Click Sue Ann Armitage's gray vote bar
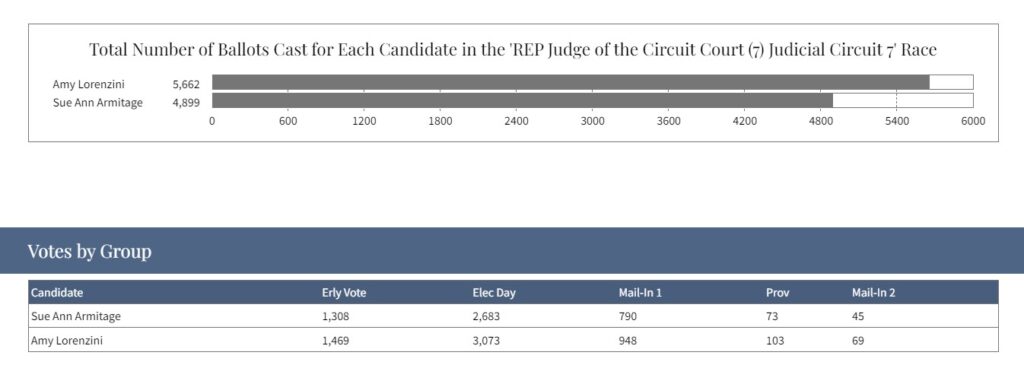Image resolution: width=1024 pixels, height=384 pixels. click(x=522, y=101)
